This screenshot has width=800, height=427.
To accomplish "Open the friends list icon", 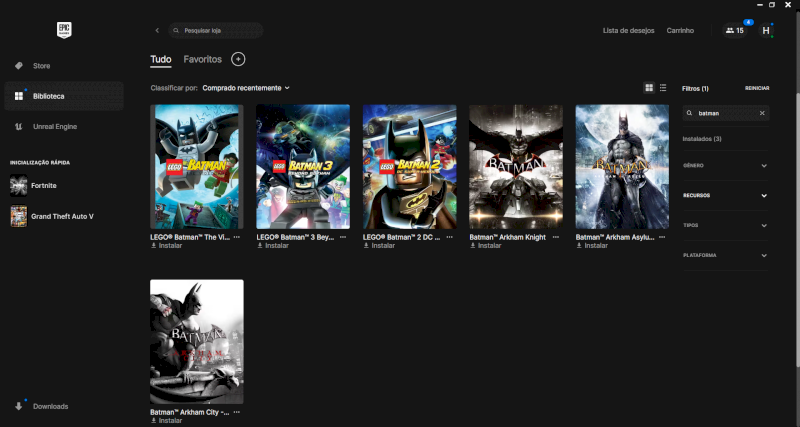I will 735,31.
